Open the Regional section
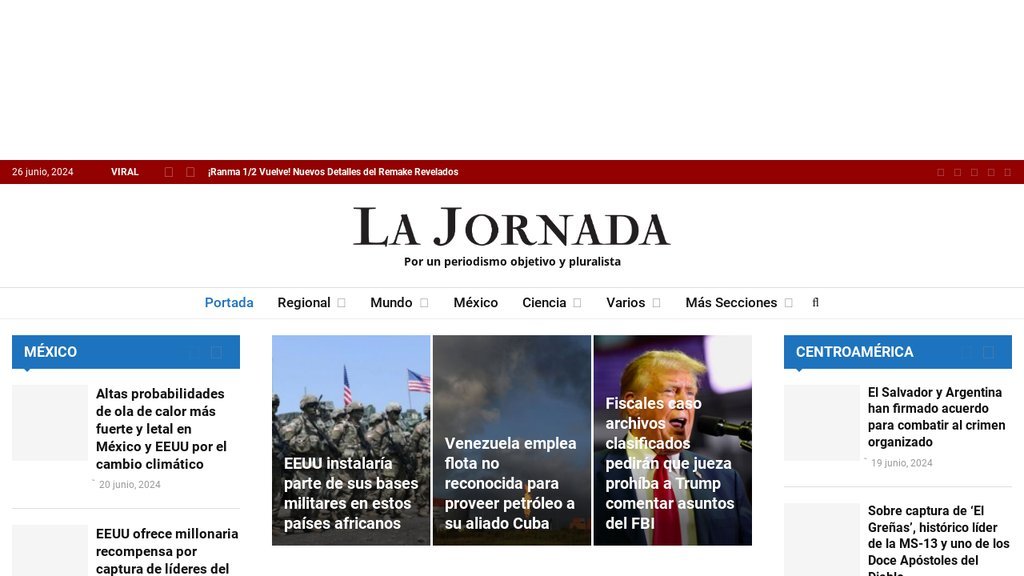Image resolution: width=1024 pixels, height=576 pixels. [304, 302]
